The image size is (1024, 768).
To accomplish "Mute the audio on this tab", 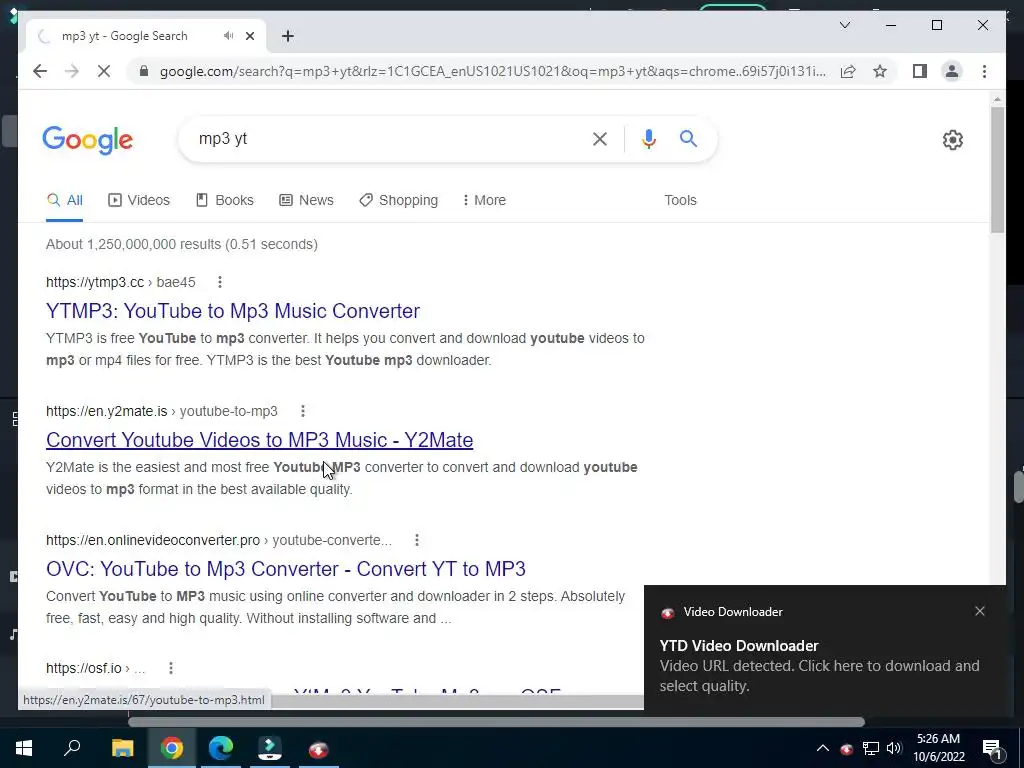I will (228, 36).
